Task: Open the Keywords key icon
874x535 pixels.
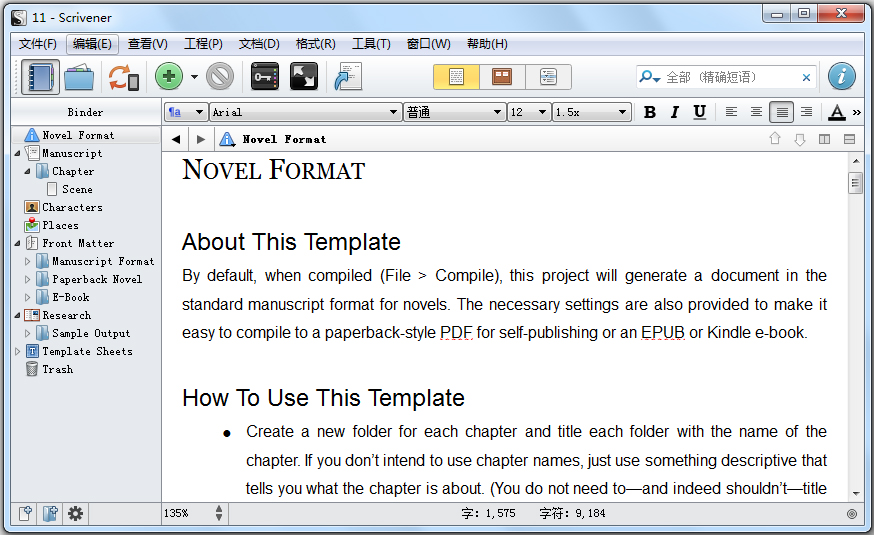Action: point(265,77)
